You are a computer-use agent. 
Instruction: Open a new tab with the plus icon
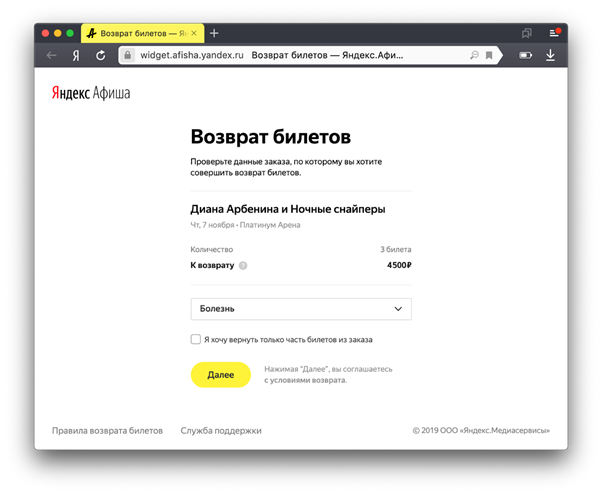tap(214, 33)
